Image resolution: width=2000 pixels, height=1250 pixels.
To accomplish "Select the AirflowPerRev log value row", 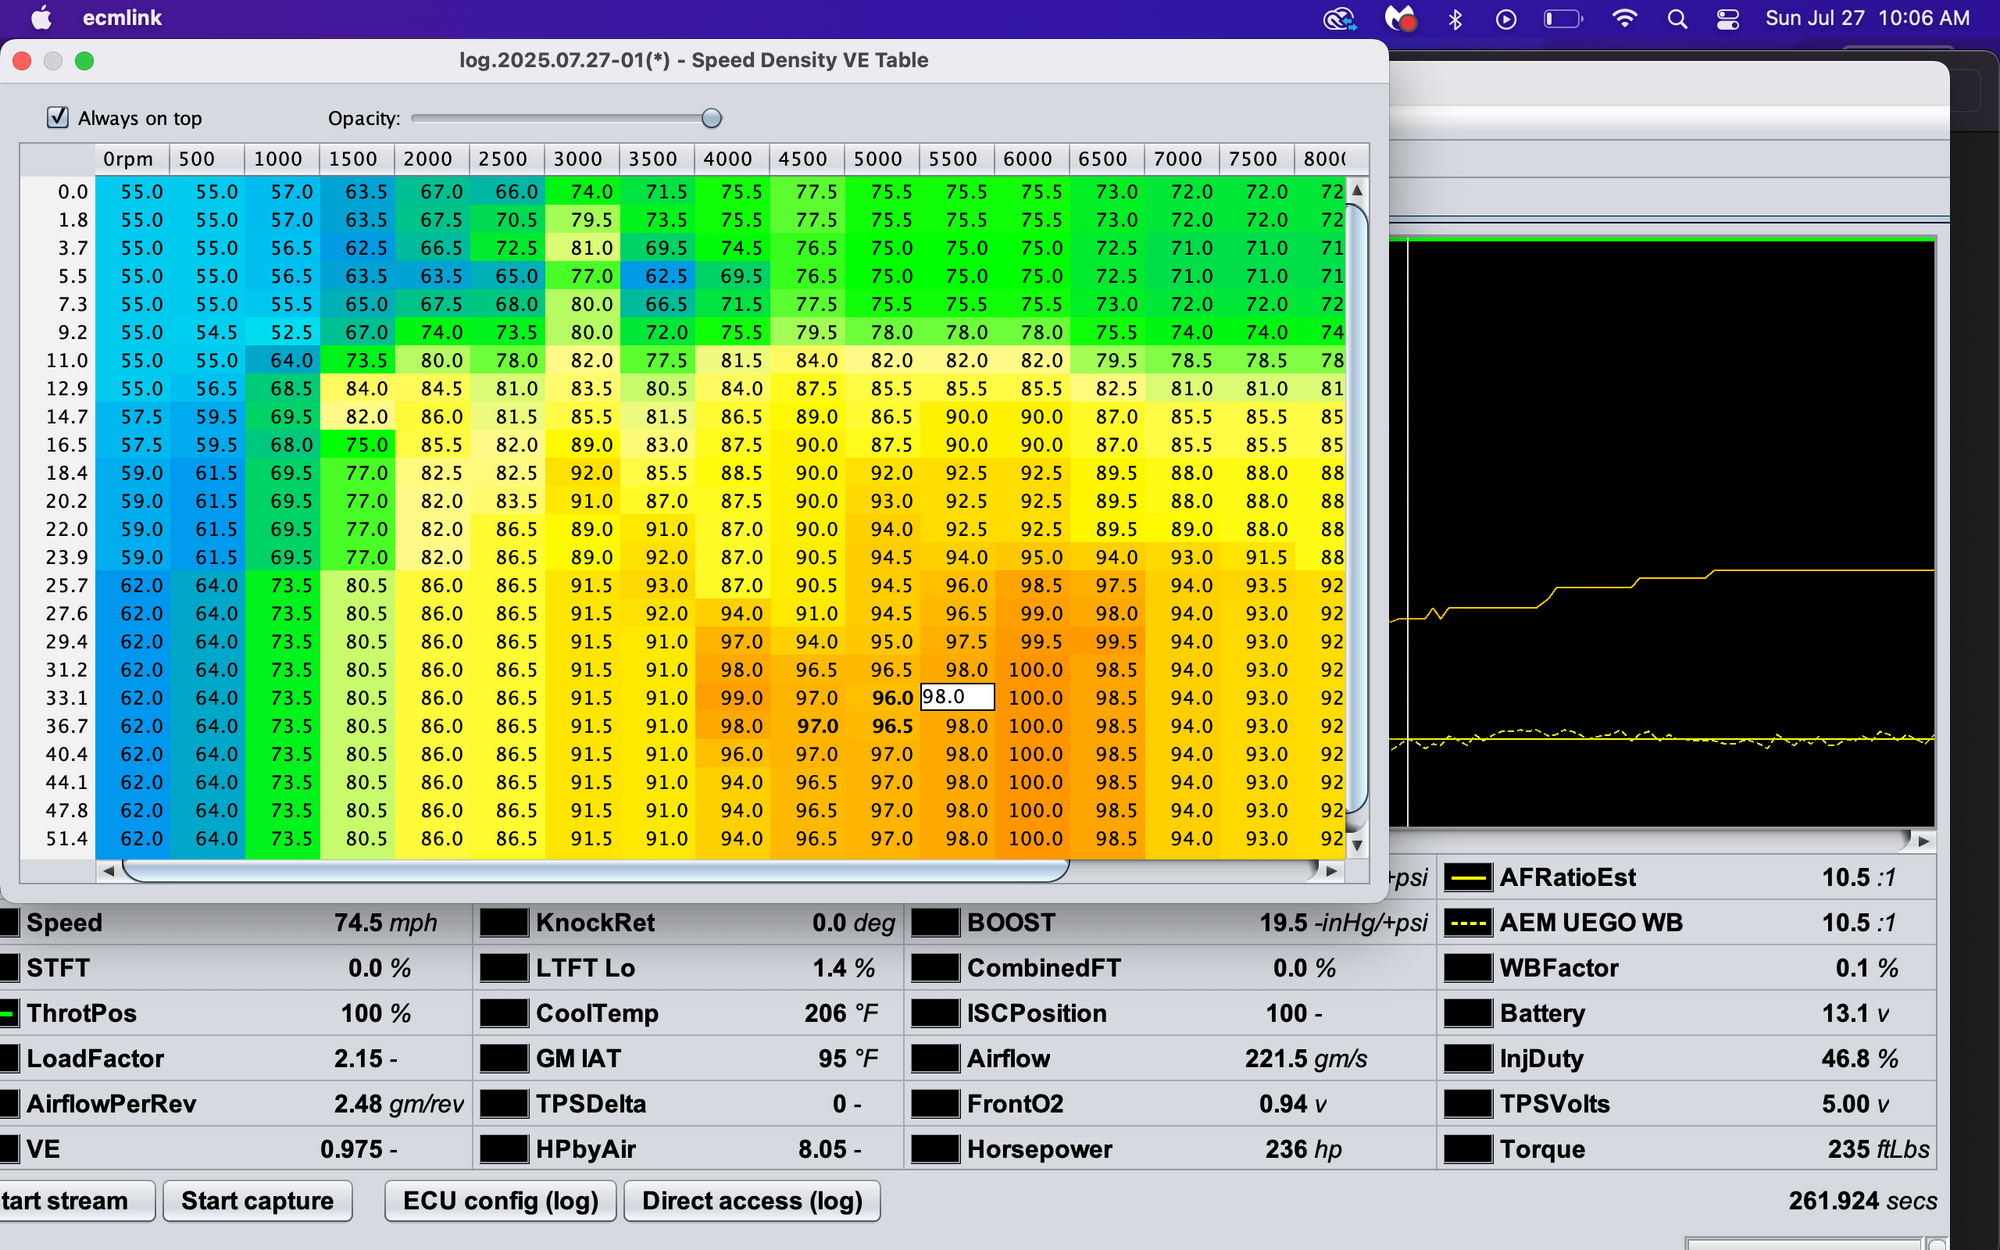I will coord(235,1104).
